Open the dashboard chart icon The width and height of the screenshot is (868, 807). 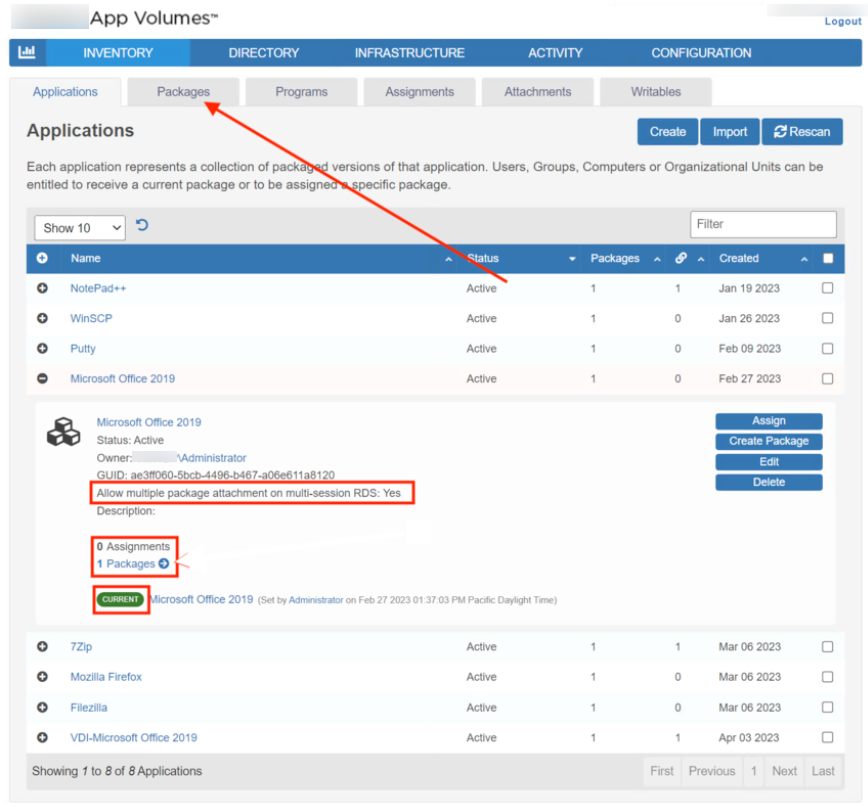pos(27,53)
